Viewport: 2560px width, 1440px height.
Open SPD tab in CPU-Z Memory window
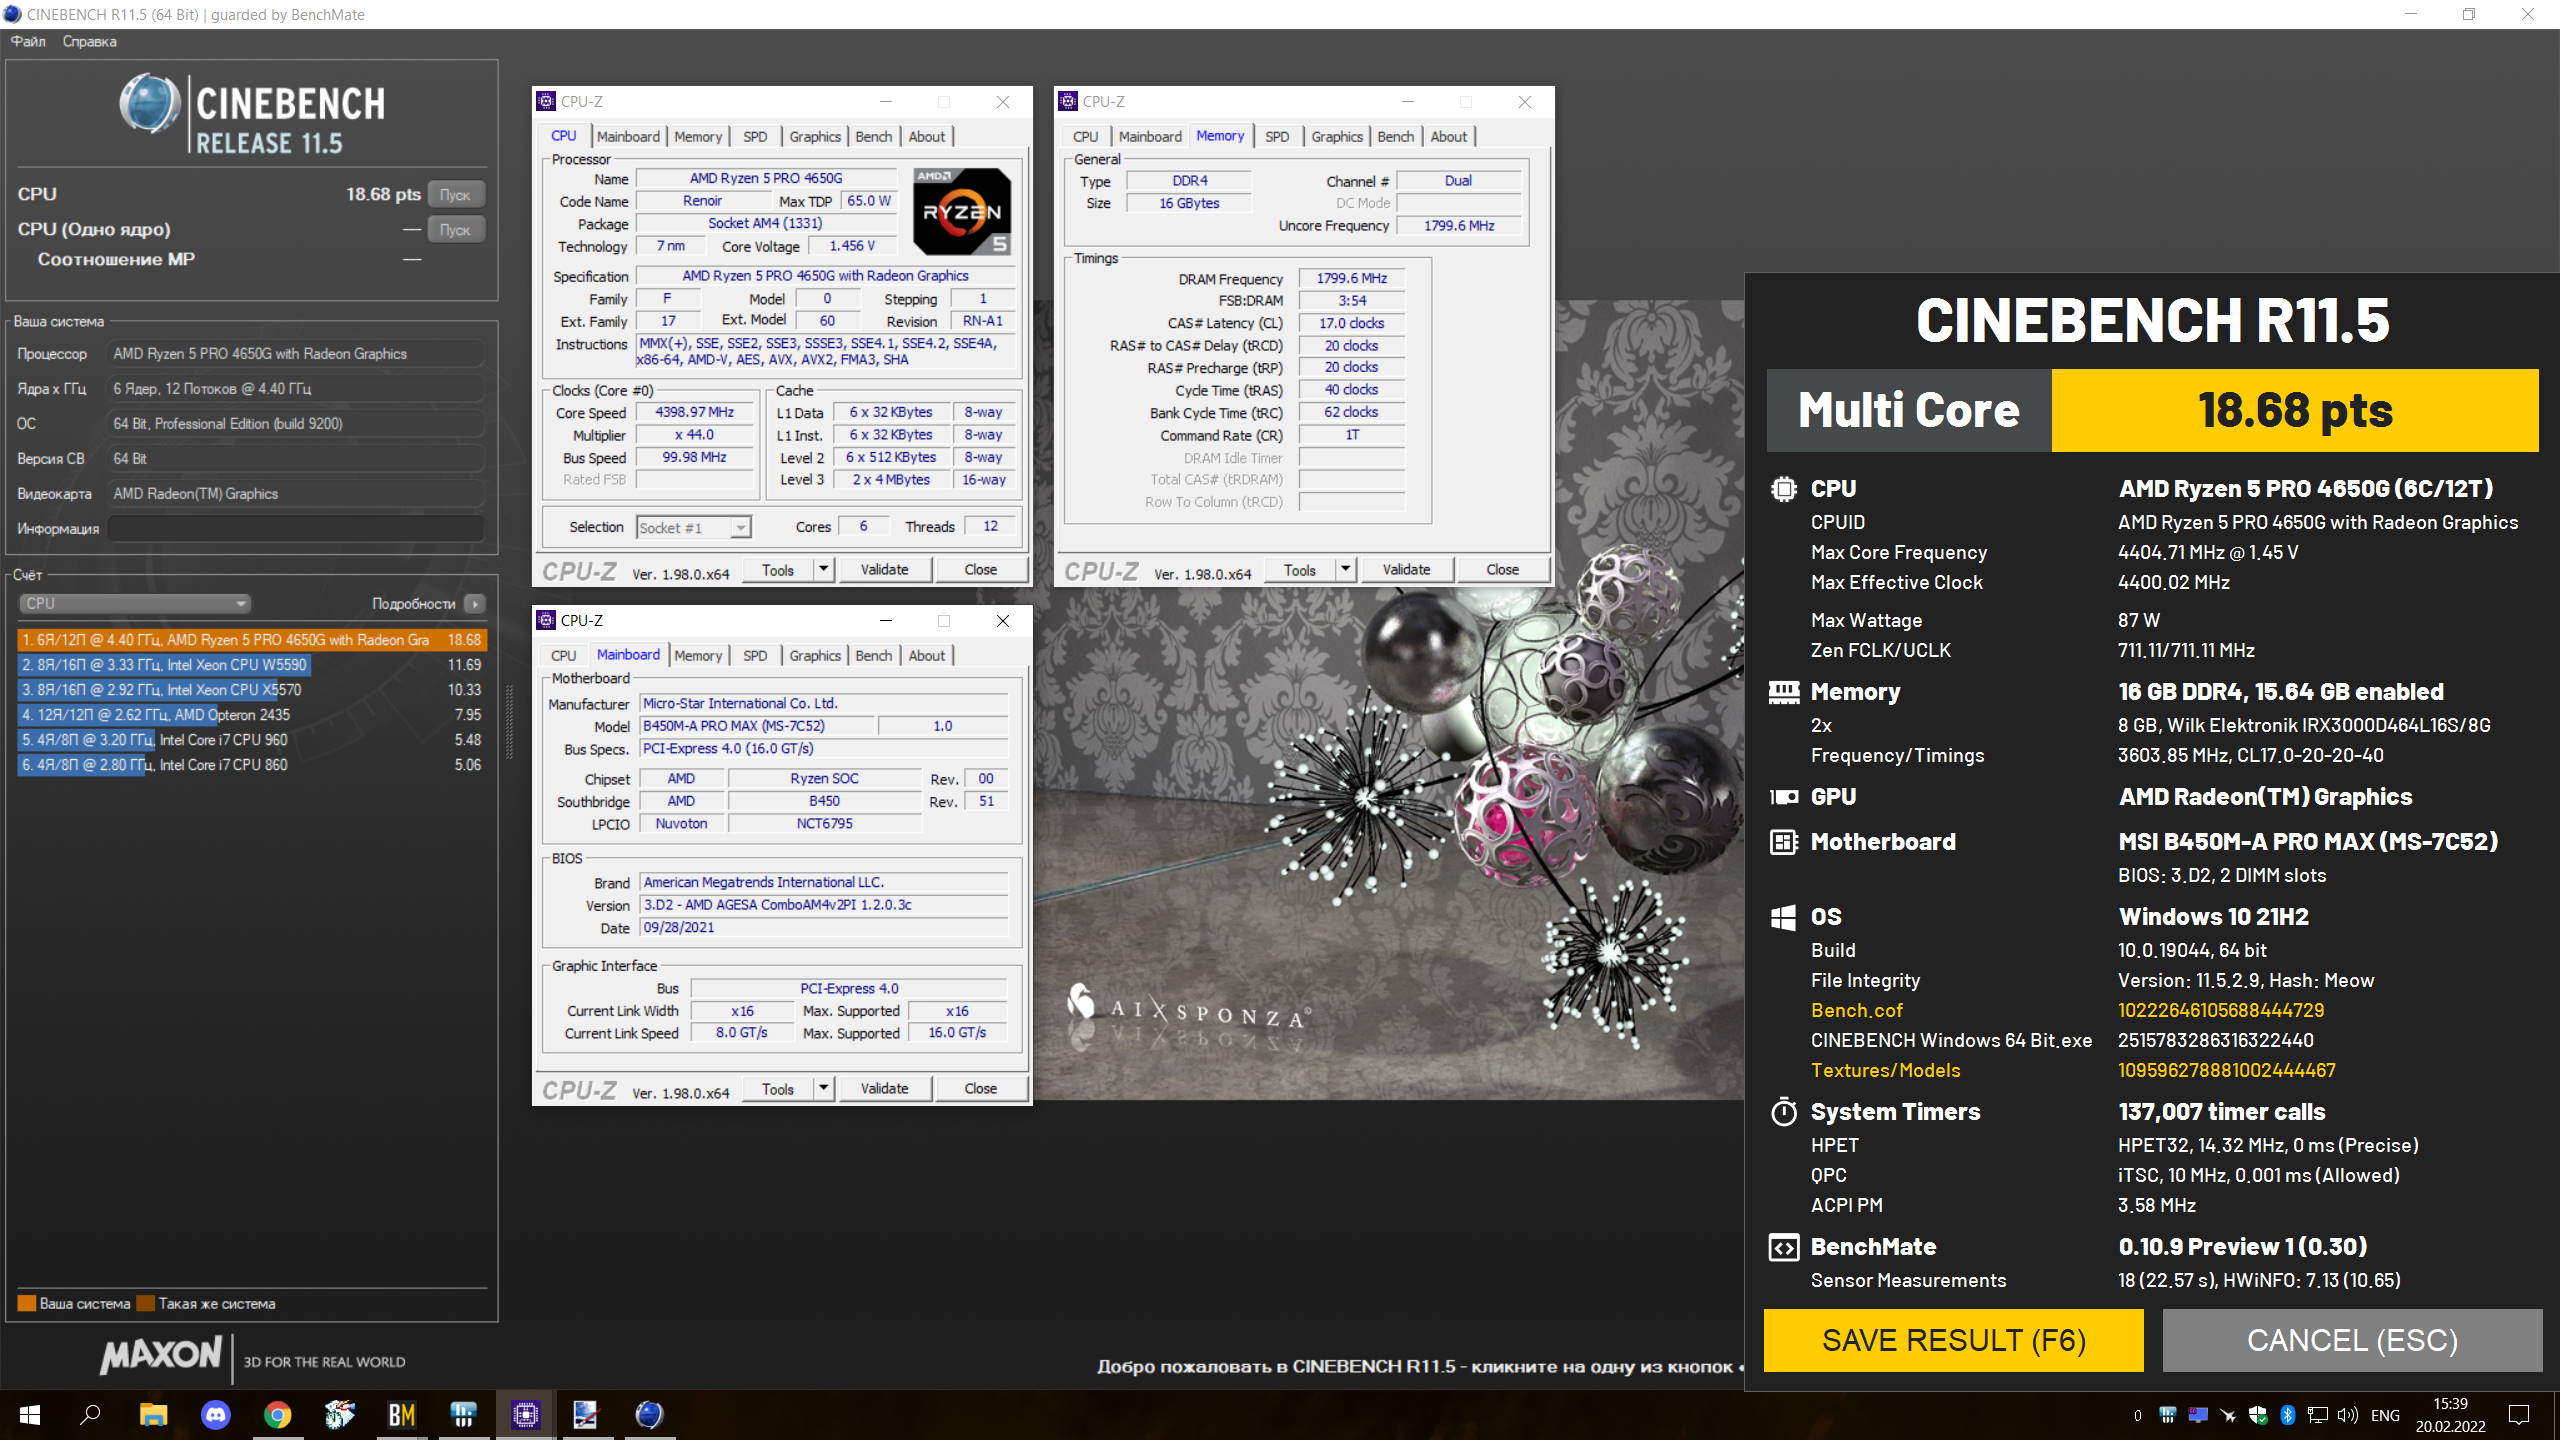tap(1277, 137)
